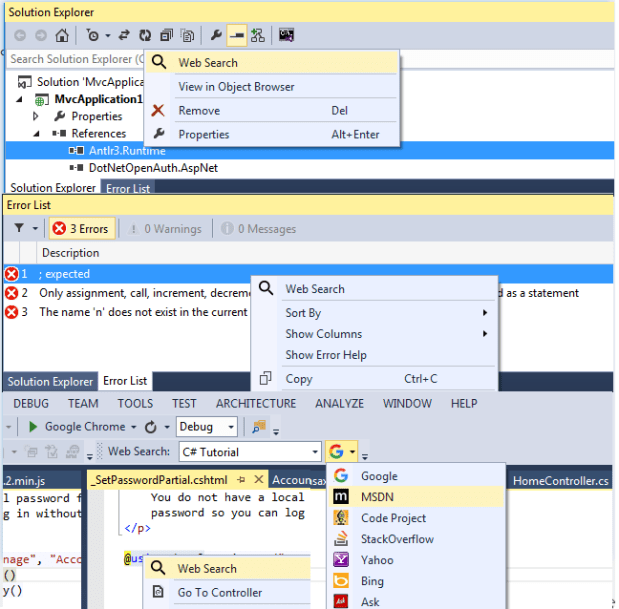The image size is (619, 609).
Task: Click Copy Ctrl+C in the context menu
Action: pyautogui.click(x=374, y=379)
